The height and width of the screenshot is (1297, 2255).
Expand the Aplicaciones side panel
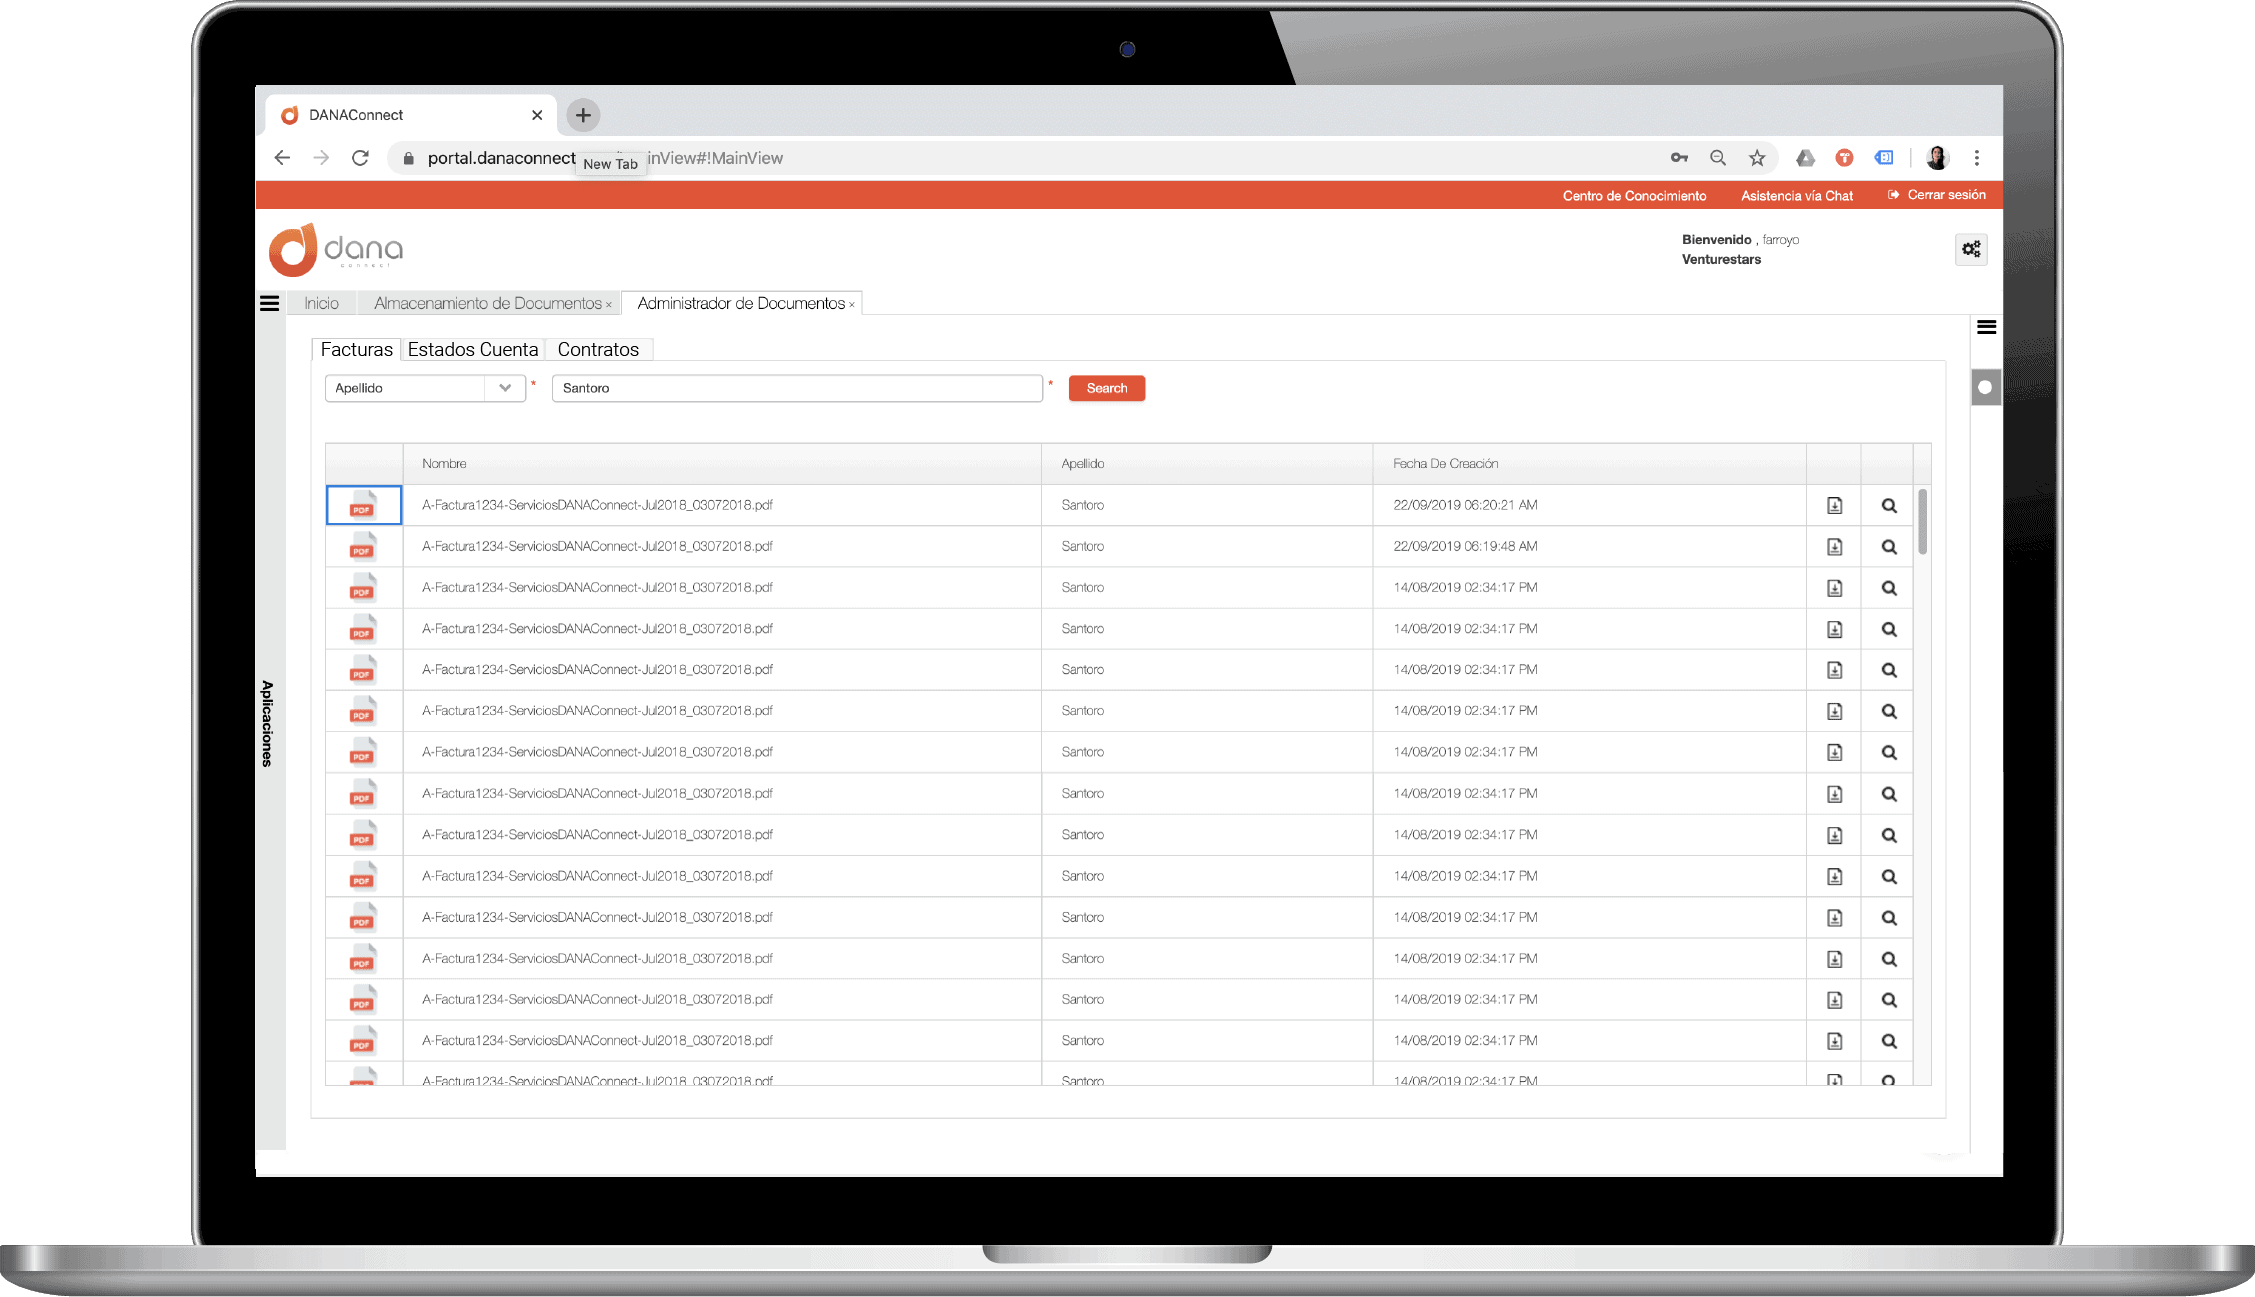coord(267,723)
